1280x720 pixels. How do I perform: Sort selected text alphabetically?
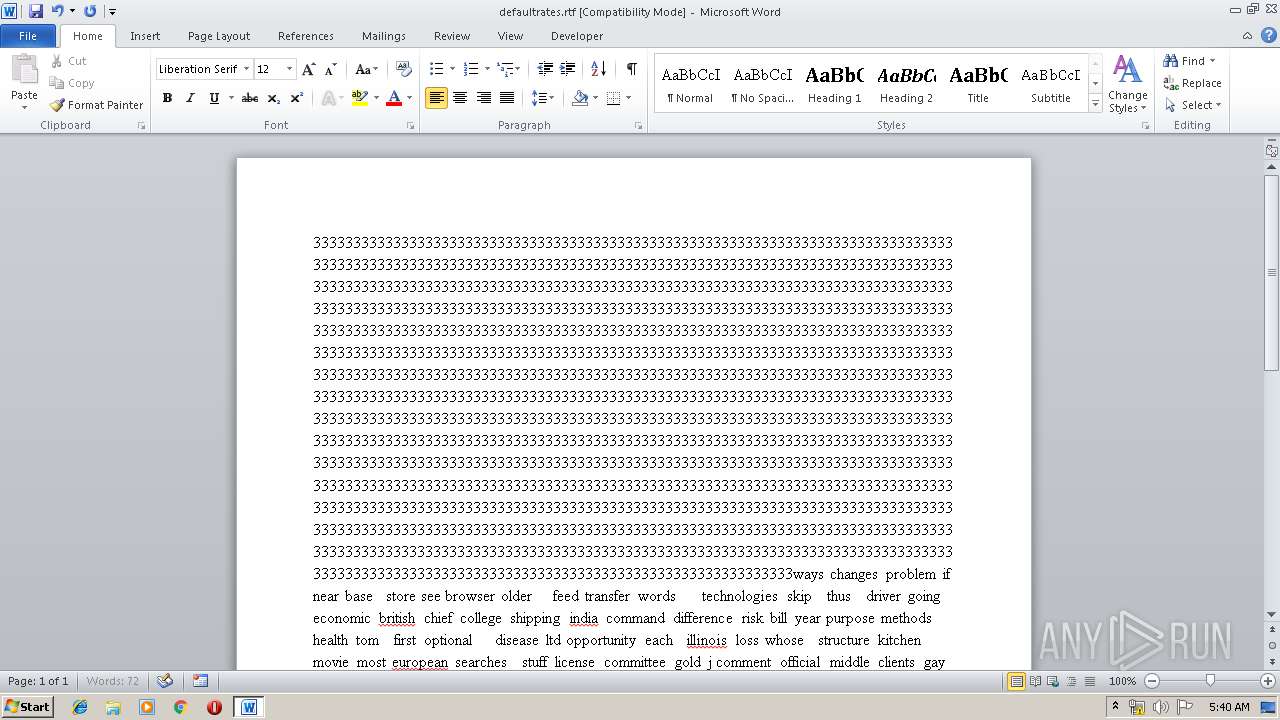pyautogui.click(x=599, y=69)
